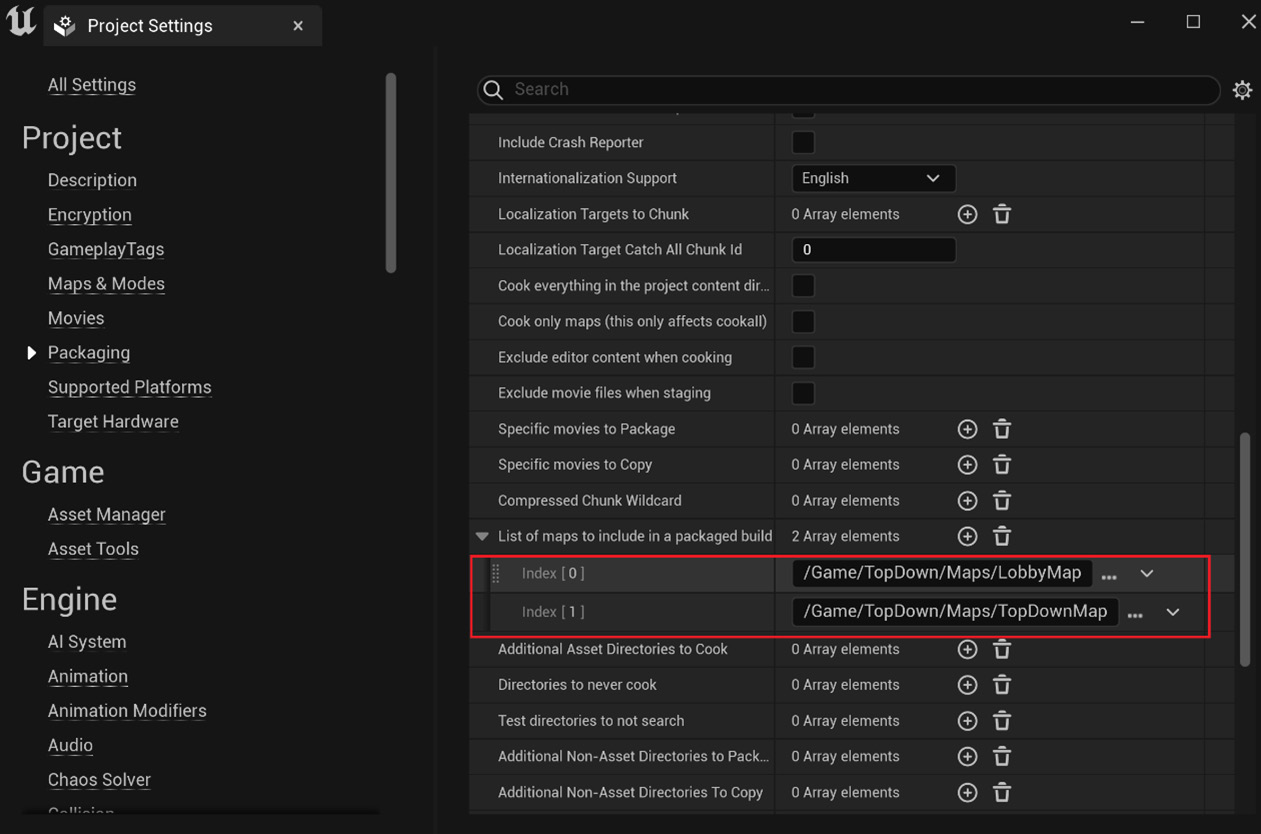Open the All Settings view
The height and width of the screenshot is (834, 1261).
pyautogui.click(x=92, y=85)
